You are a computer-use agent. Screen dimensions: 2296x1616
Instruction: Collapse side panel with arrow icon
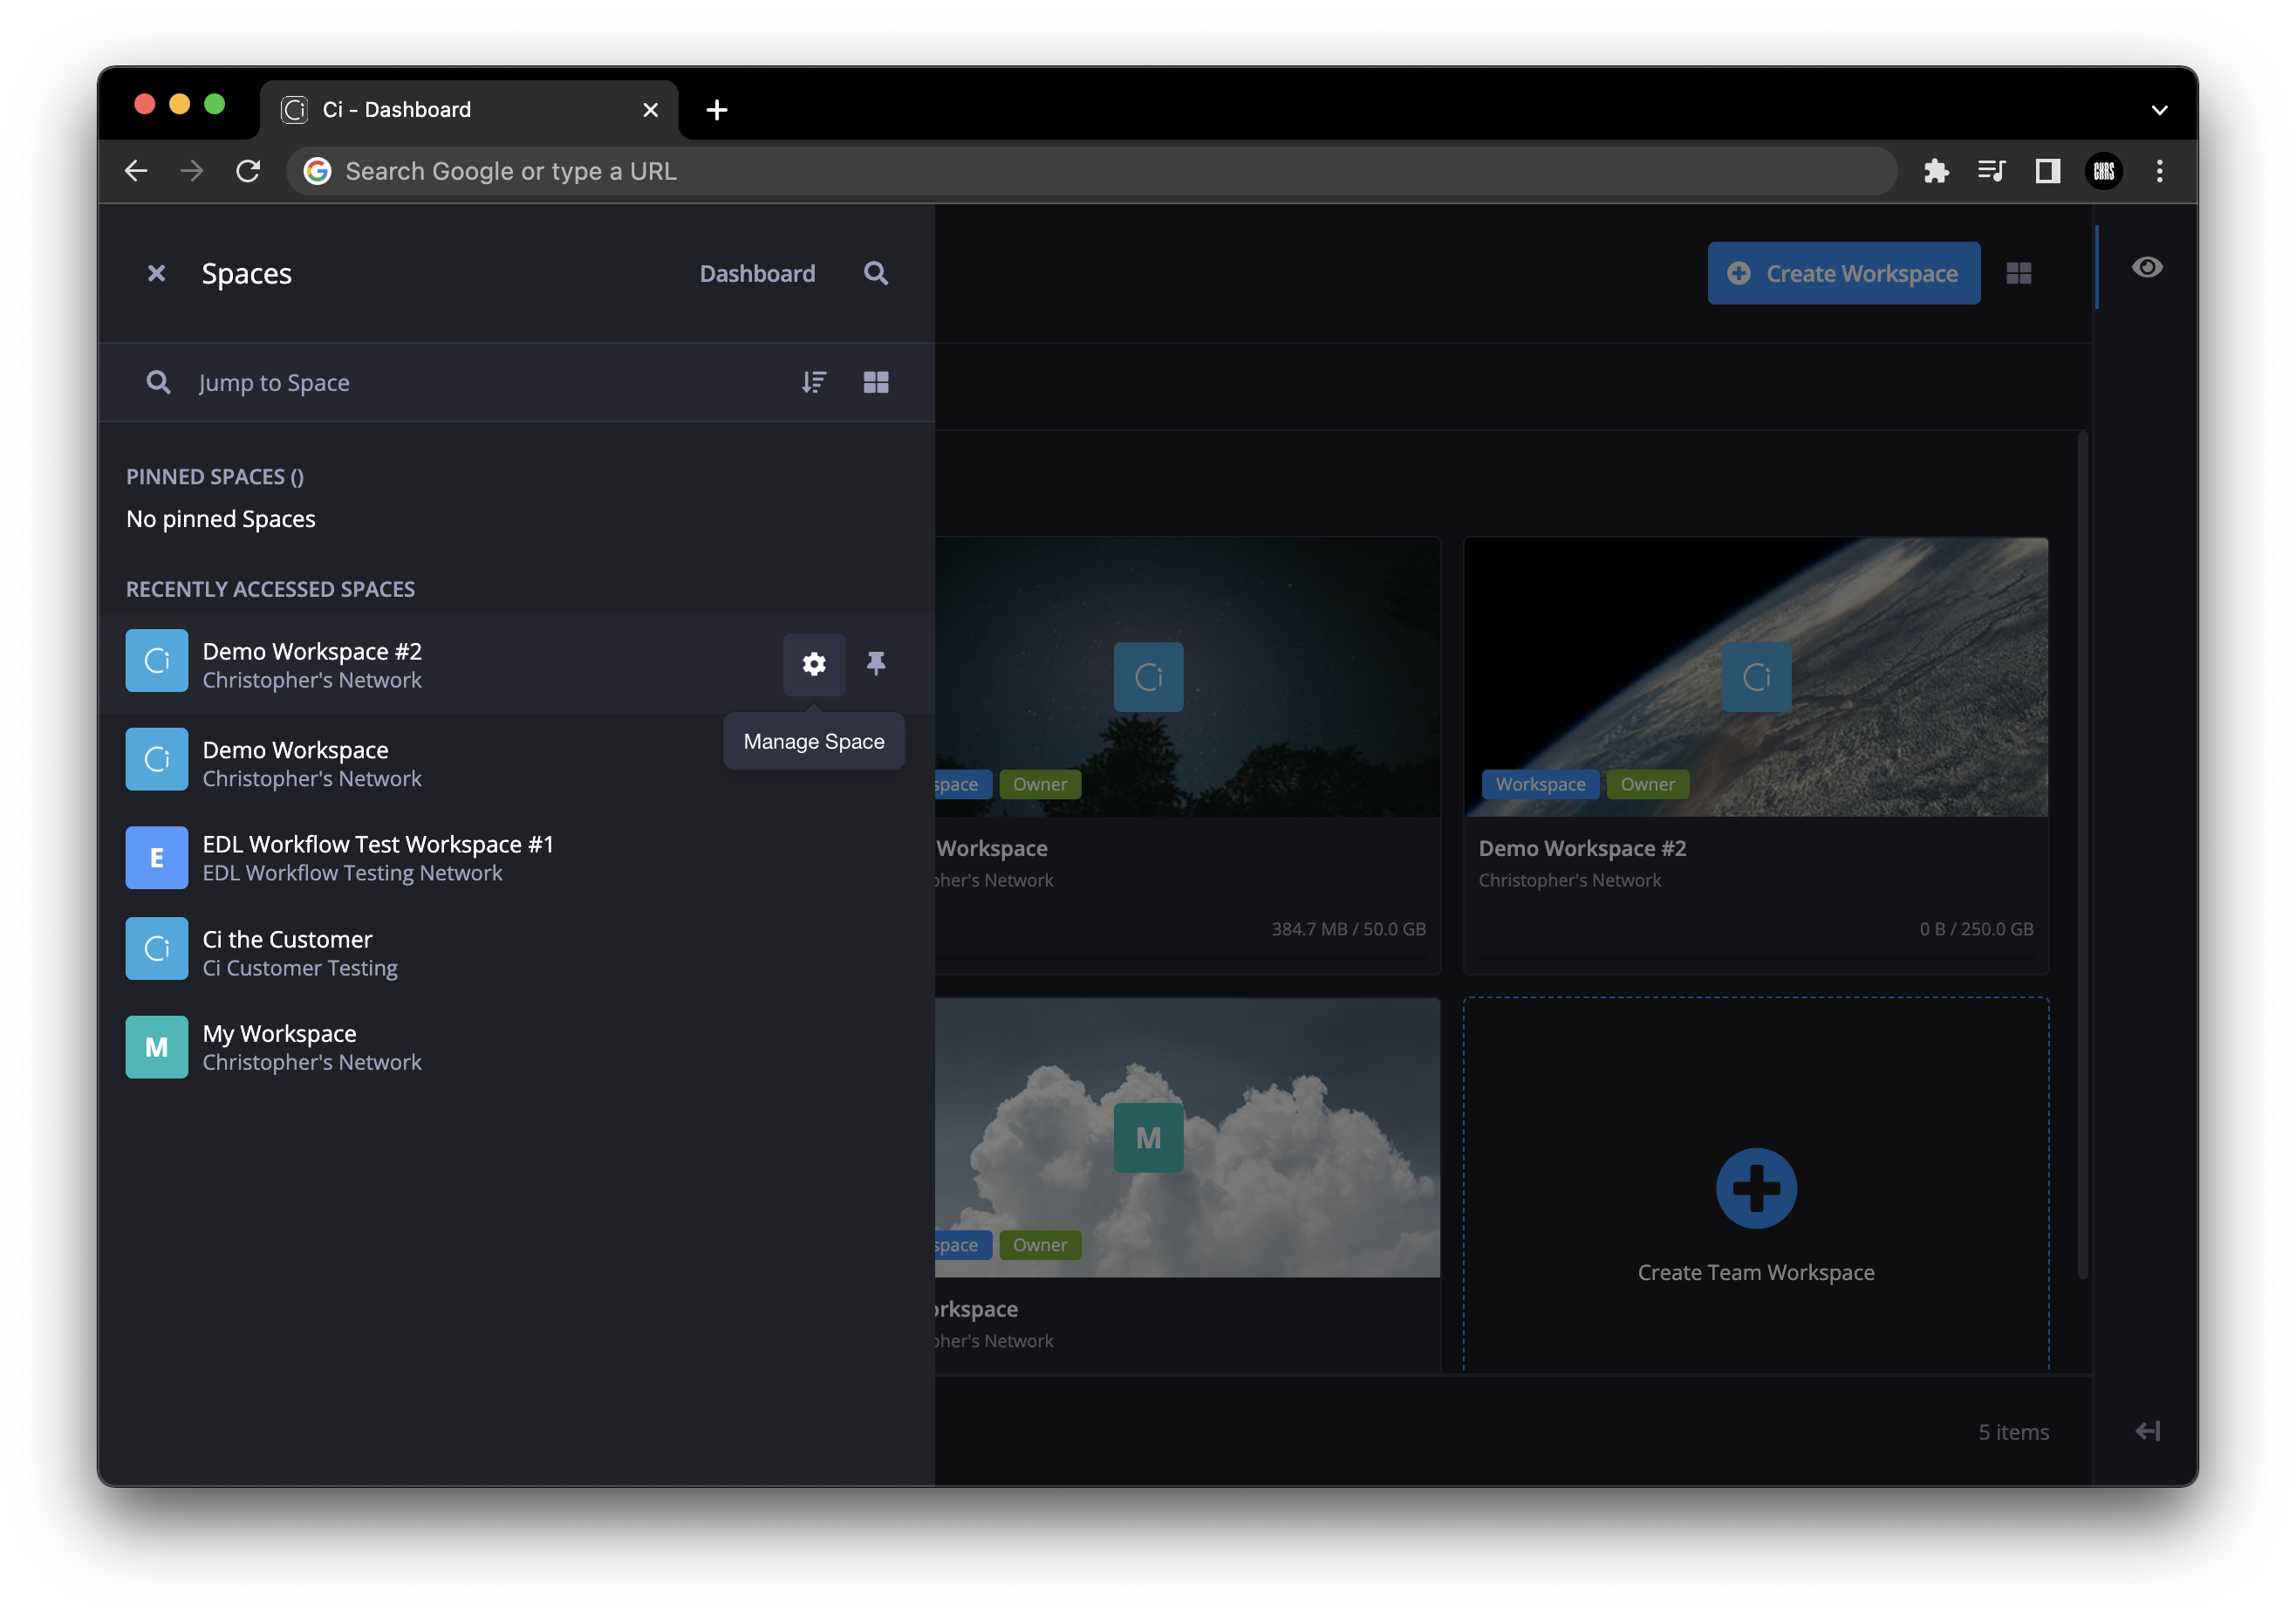tap(2147, 1431)
